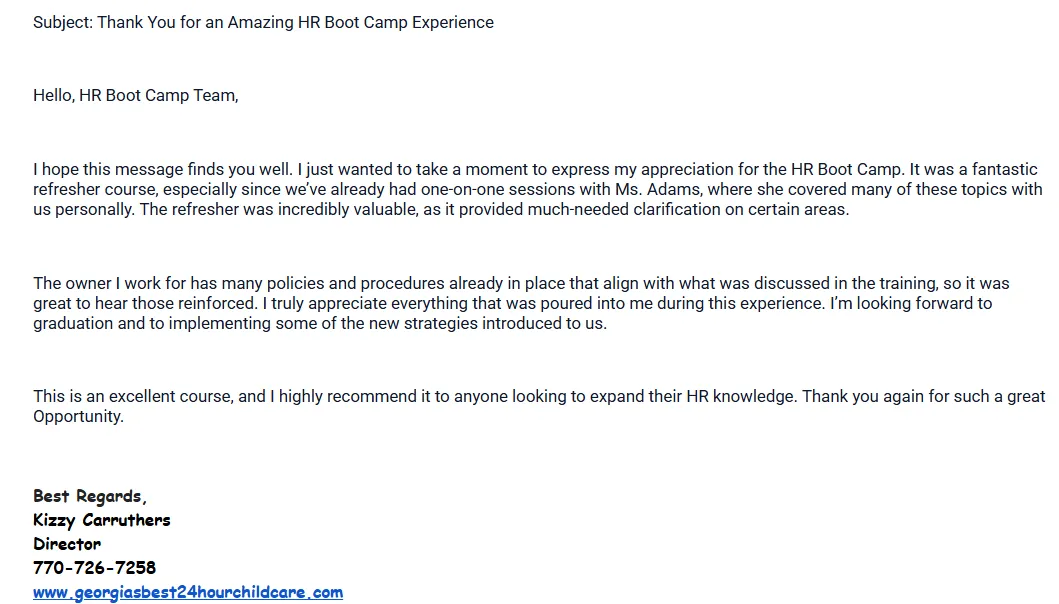Click the line starting 'us personally. The refresher'

click(441, 209)
